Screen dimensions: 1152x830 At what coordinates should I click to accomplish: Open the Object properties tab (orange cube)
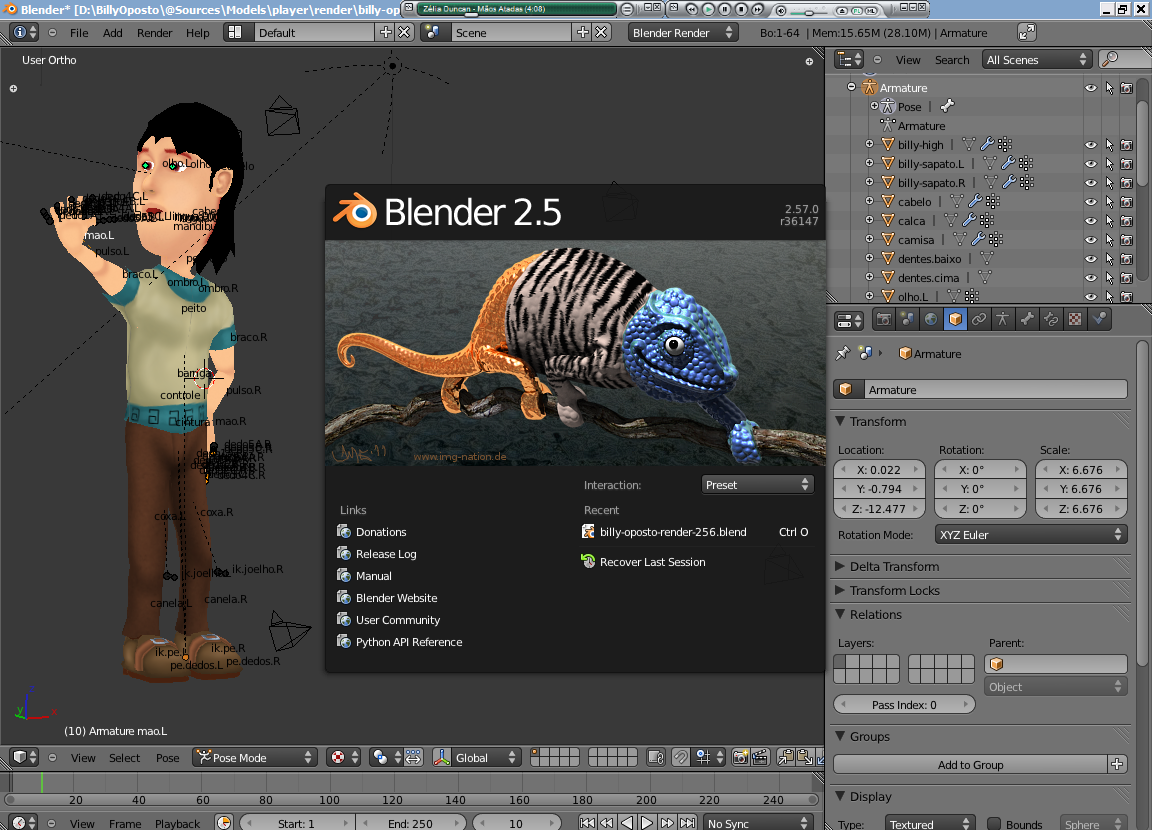[x=955, y=319]
